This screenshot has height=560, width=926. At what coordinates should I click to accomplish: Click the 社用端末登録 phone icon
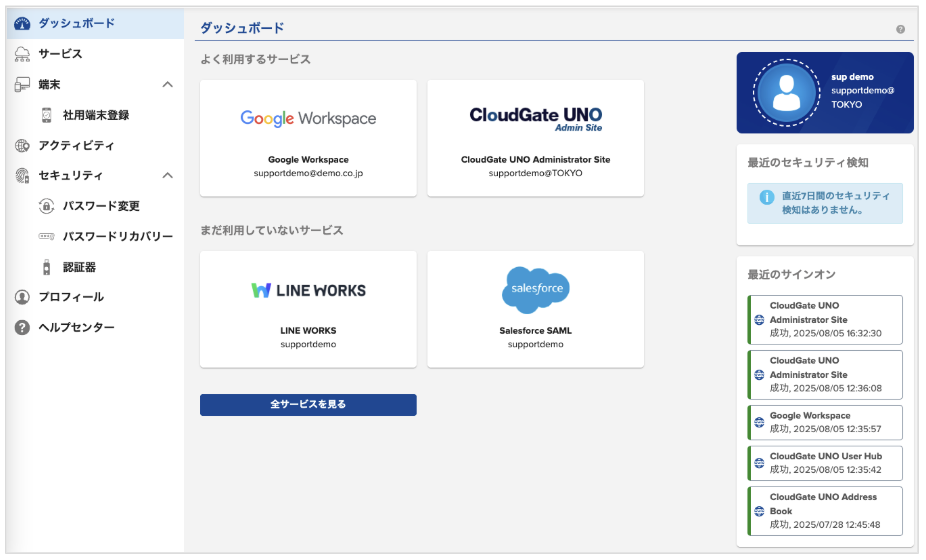tap(47, 115)
